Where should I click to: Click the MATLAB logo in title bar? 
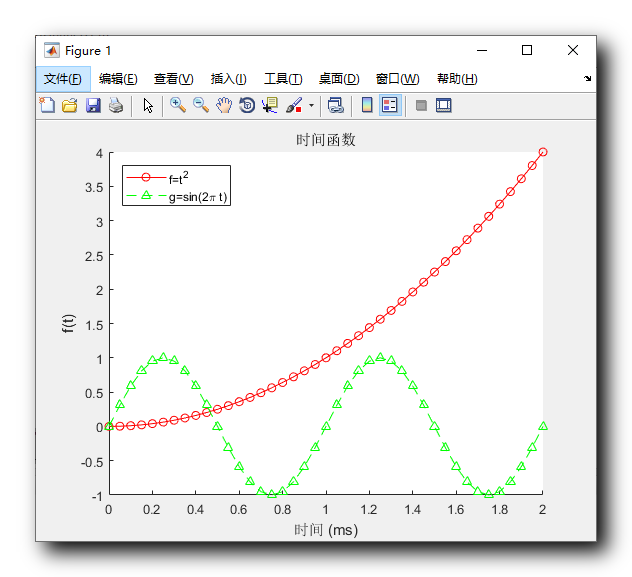(52, 51)
